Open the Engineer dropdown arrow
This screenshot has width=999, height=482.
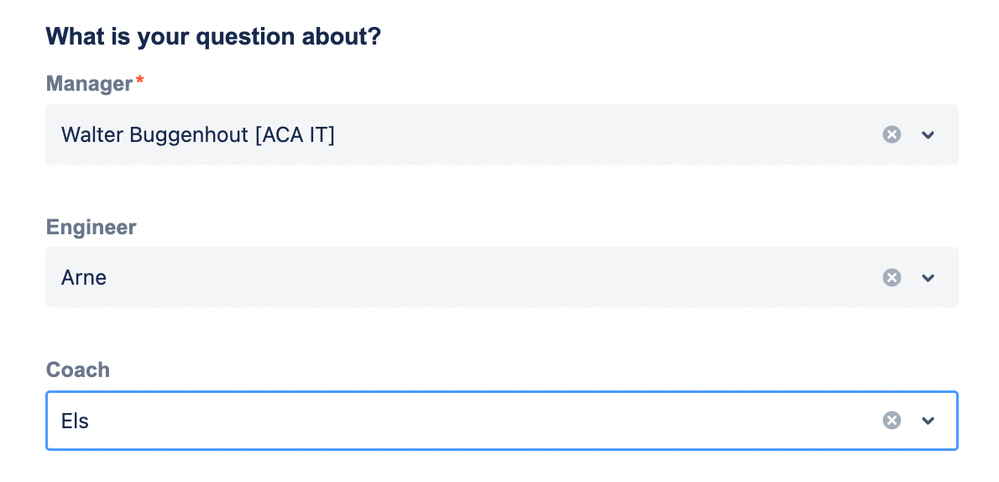[x=928, y=278]
